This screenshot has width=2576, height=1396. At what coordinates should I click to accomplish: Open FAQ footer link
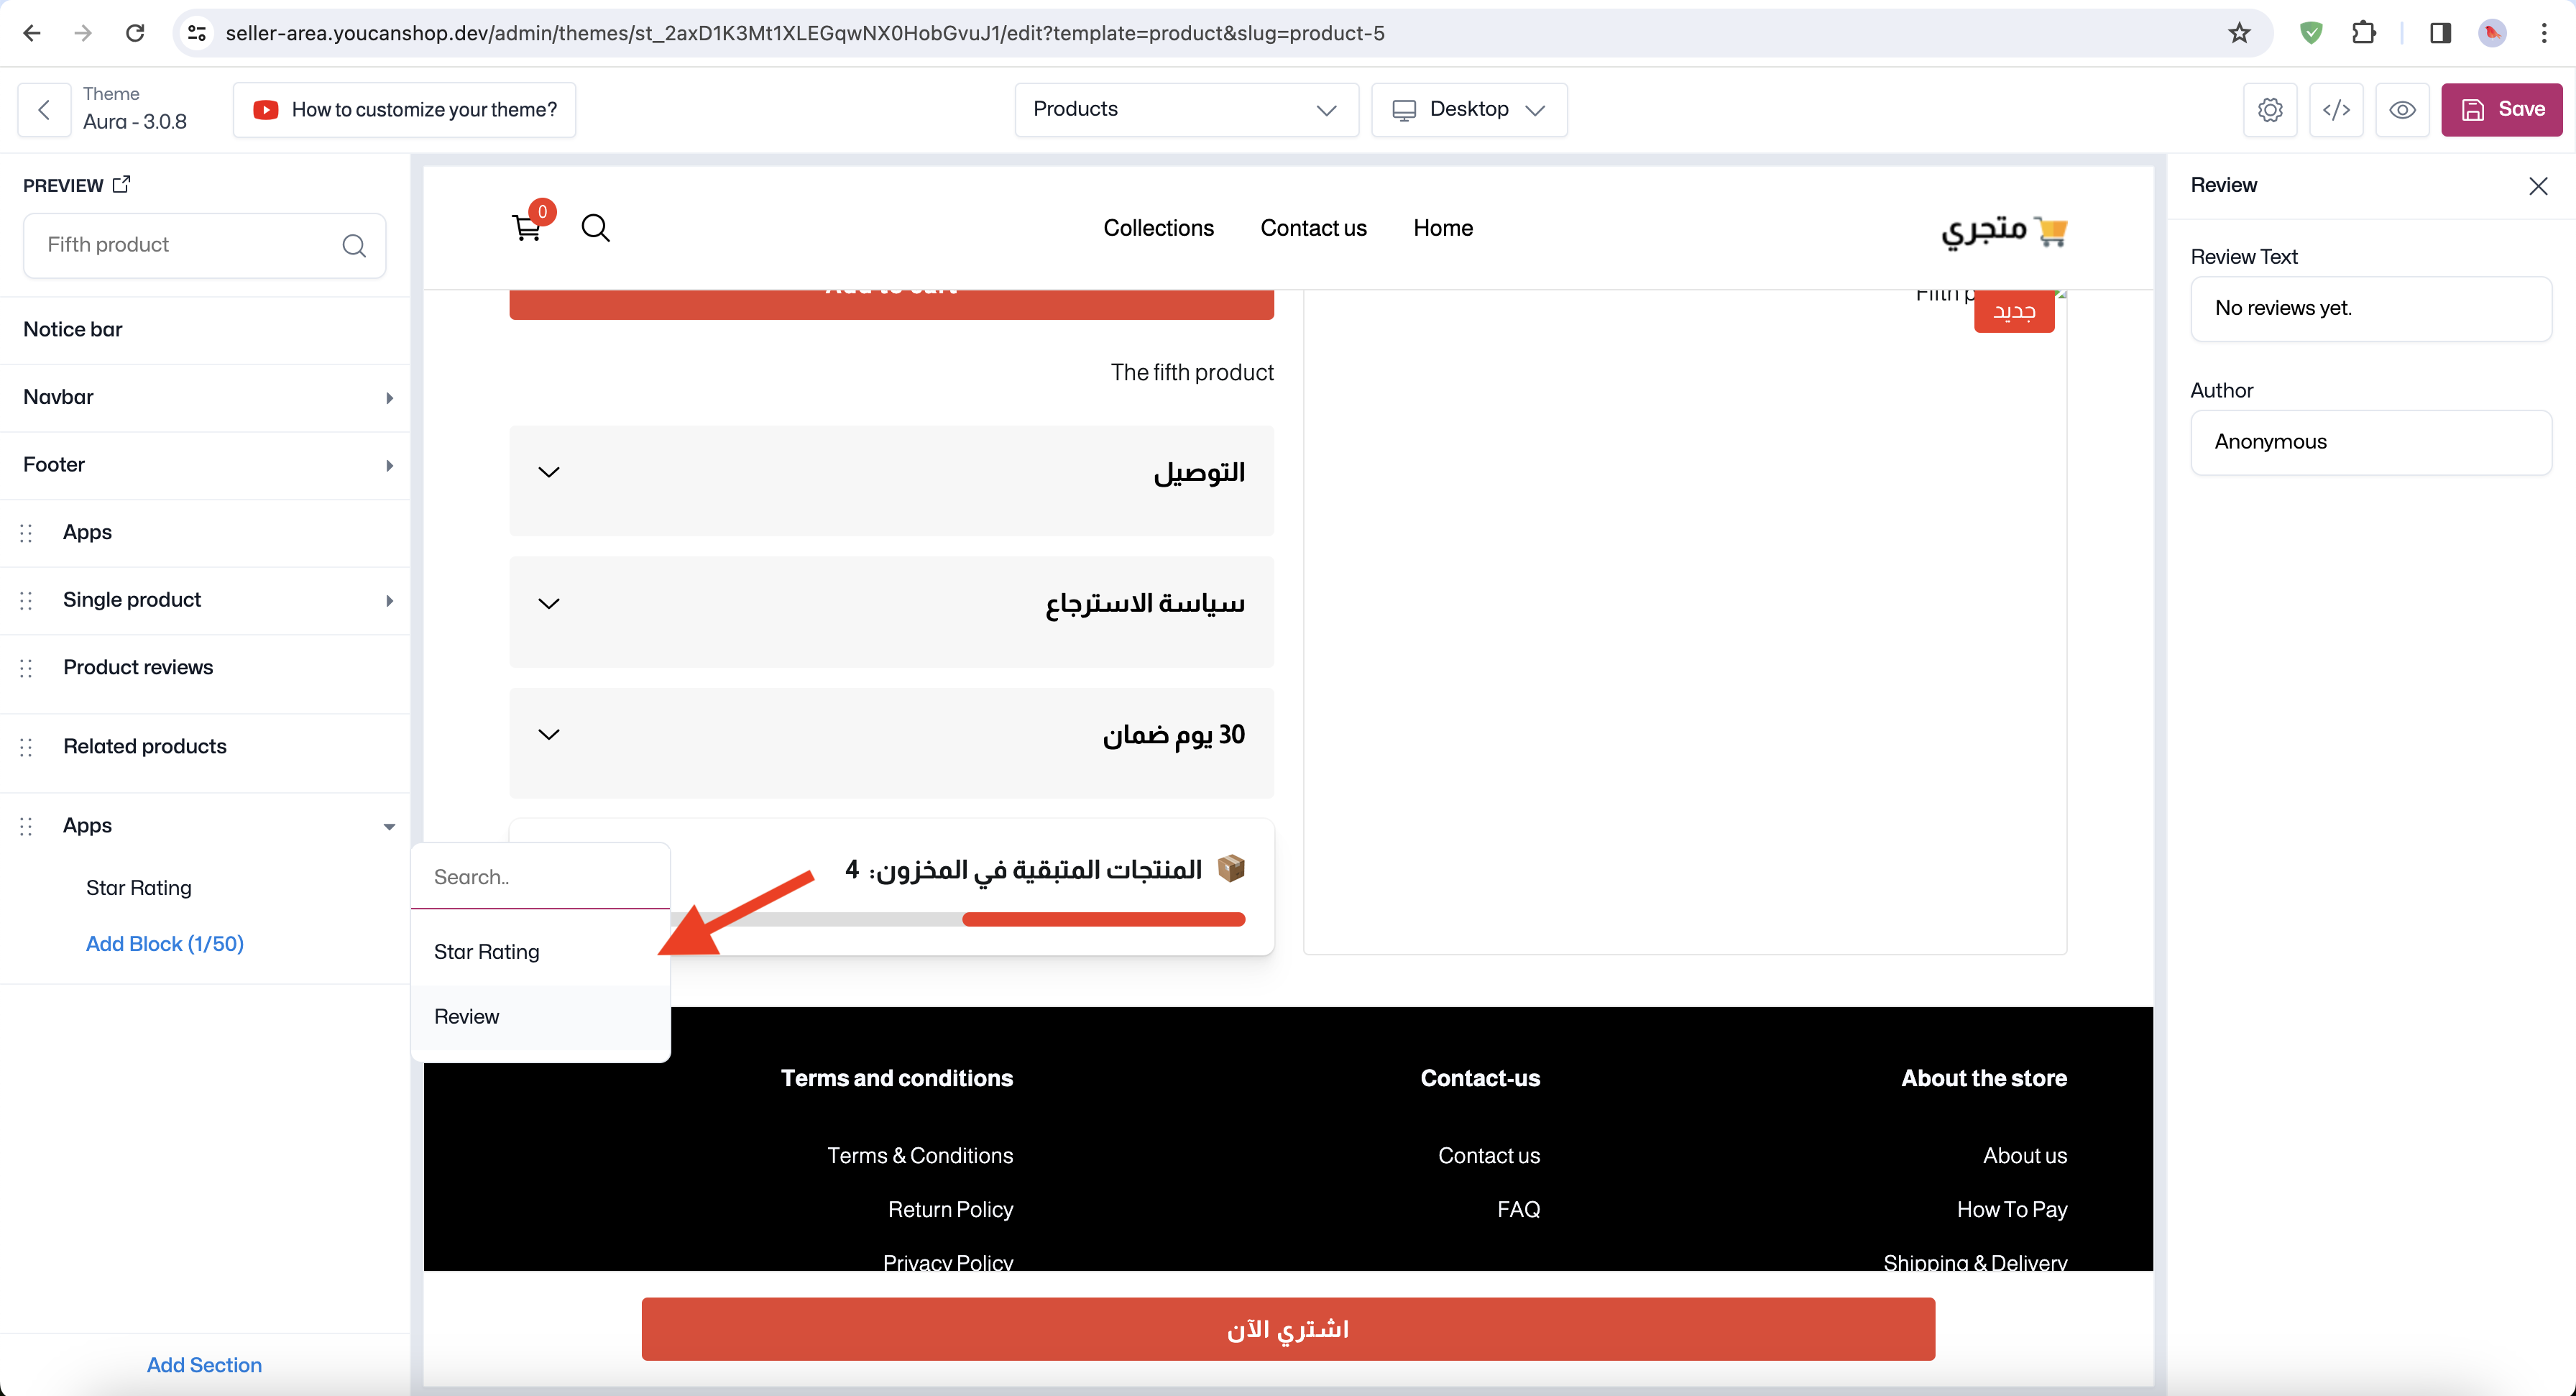point(1518,1209)
